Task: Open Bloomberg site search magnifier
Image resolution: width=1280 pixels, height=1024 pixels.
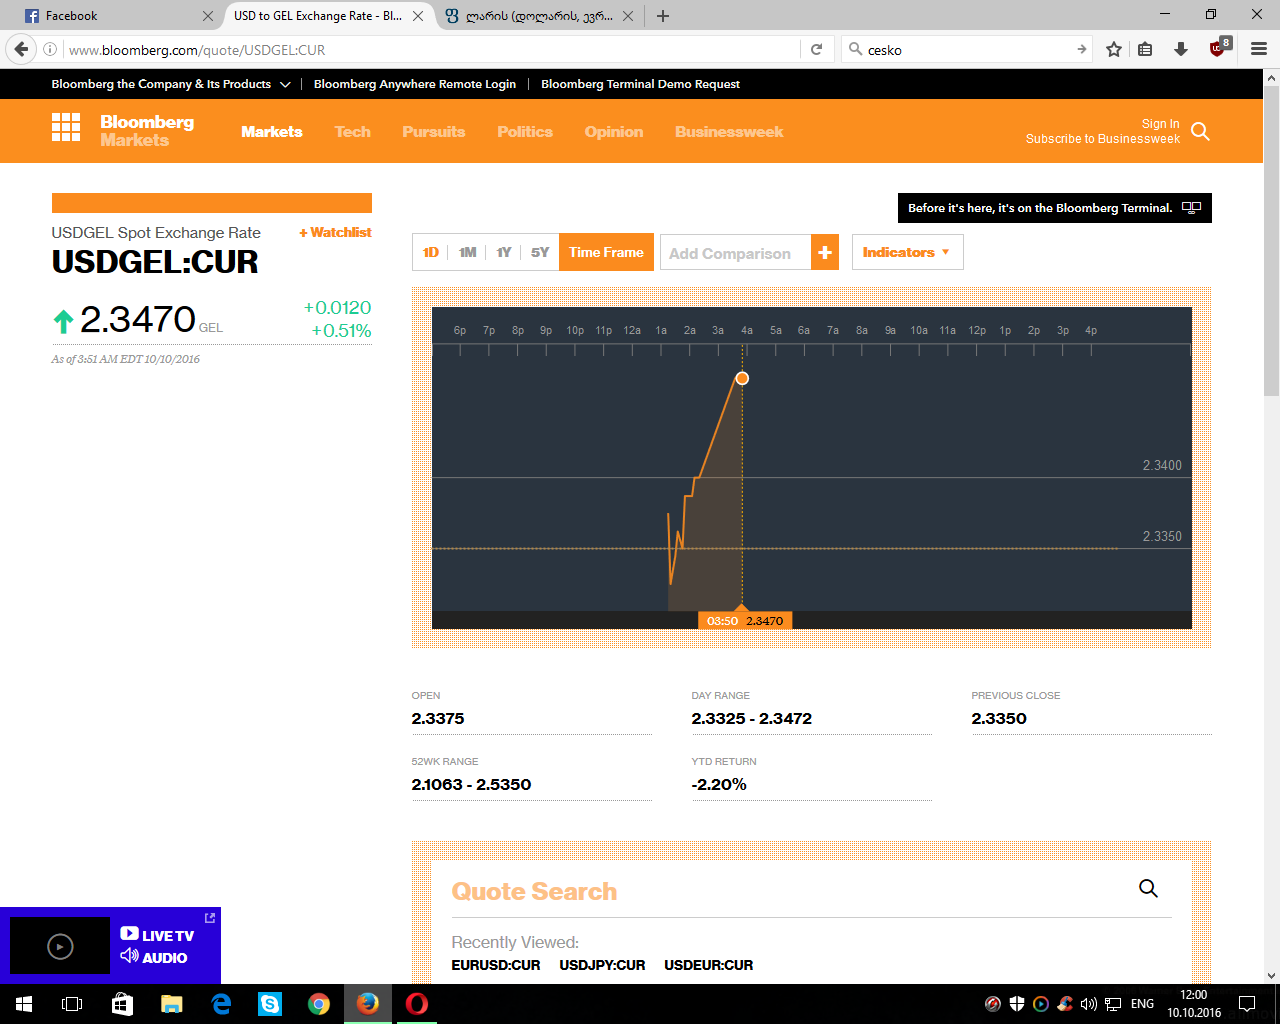Action: pyautogui.click(x=1201, y=131)
